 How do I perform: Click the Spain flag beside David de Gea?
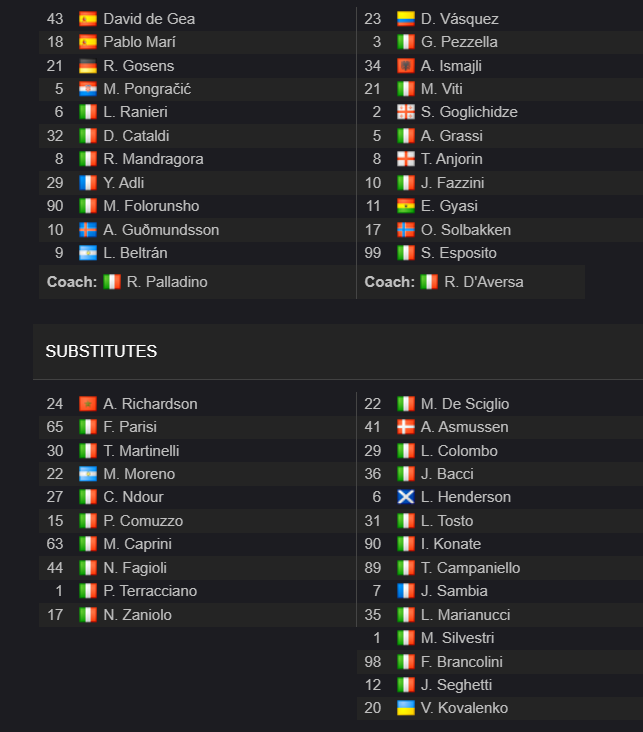pyautogui.click(x=88, y=19)
